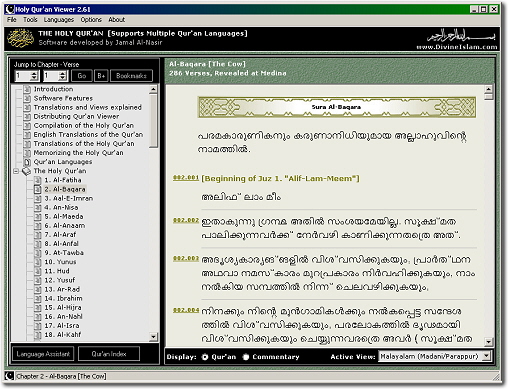Click the 10. Yunus chapter icon
The width and height of the screenshot is (509, 389).
point(38,262)
